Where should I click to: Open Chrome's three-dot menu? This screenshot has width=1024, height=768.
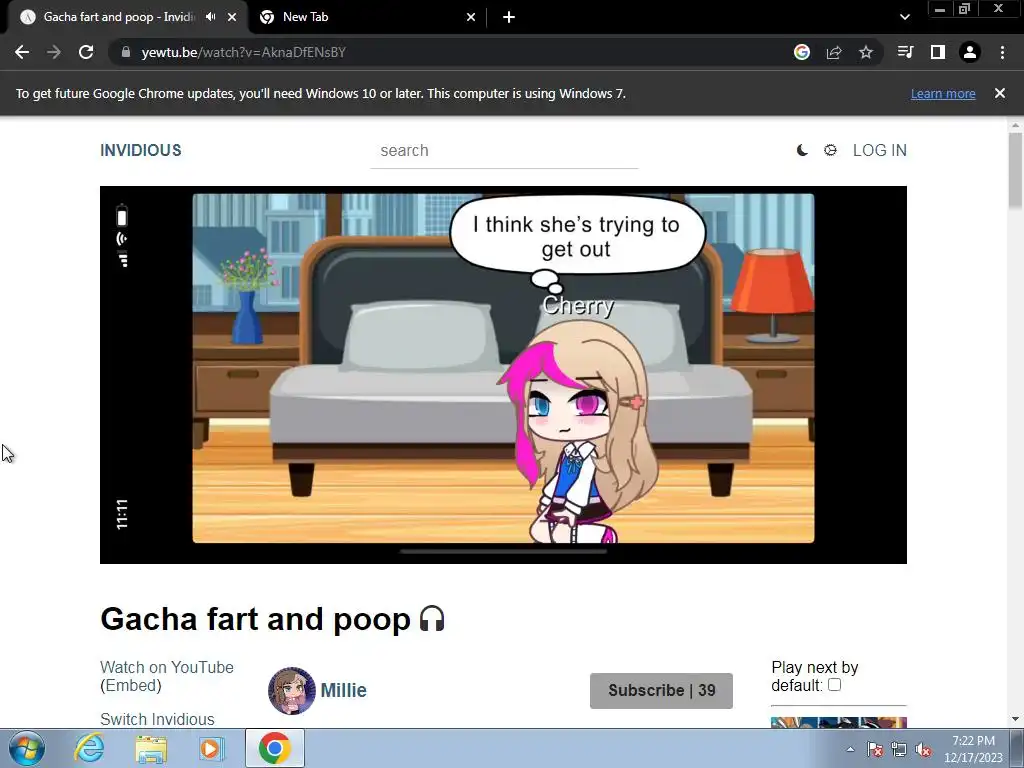click(1002, 52)
